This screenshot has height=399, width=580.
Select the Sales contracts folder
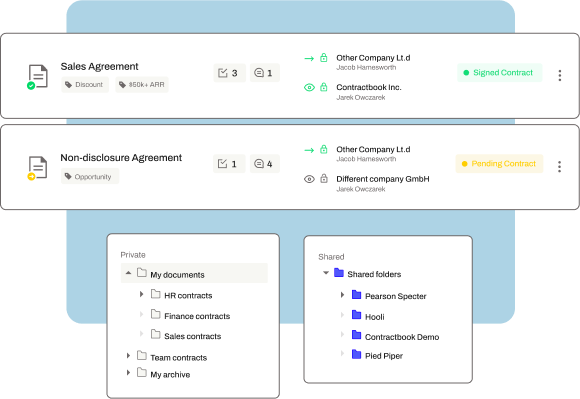pos(192,336)
